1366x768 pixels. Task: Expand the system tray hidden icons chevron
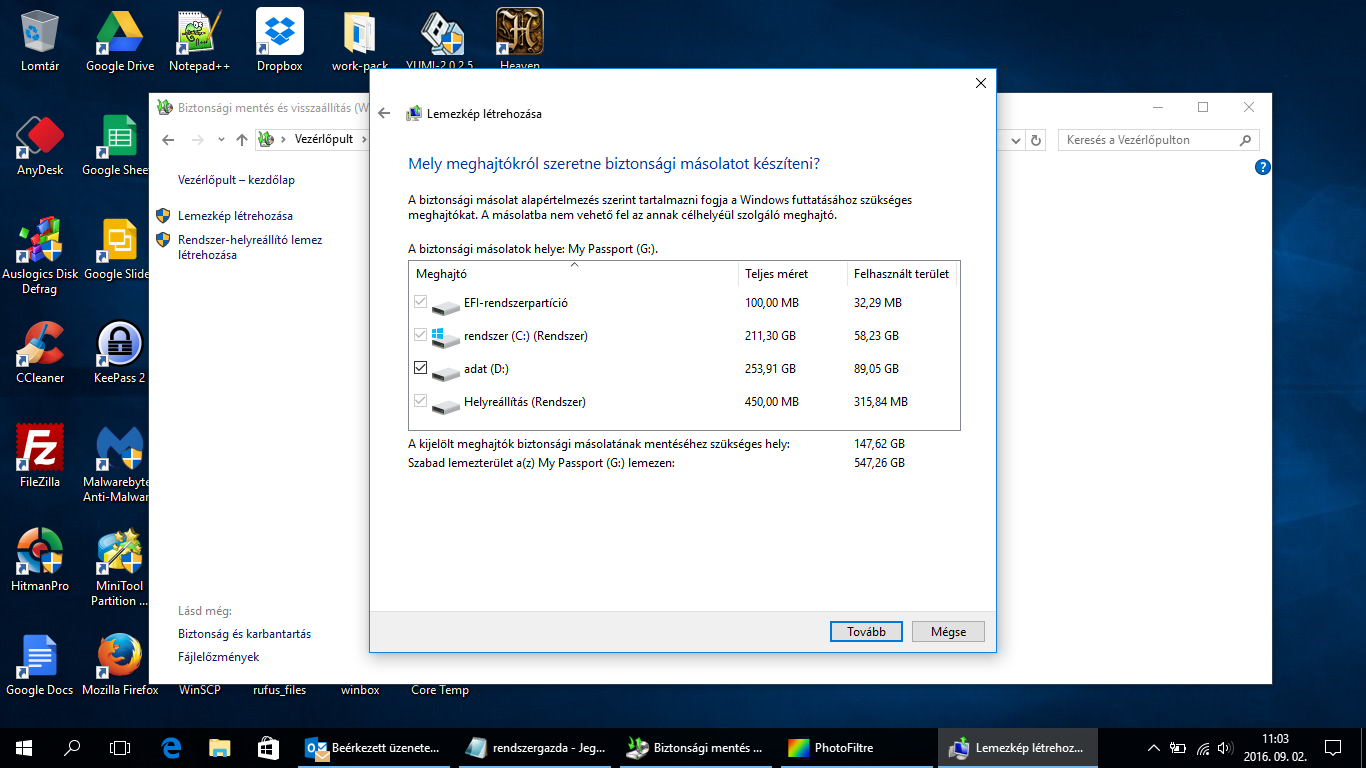tap(1153, 747)
